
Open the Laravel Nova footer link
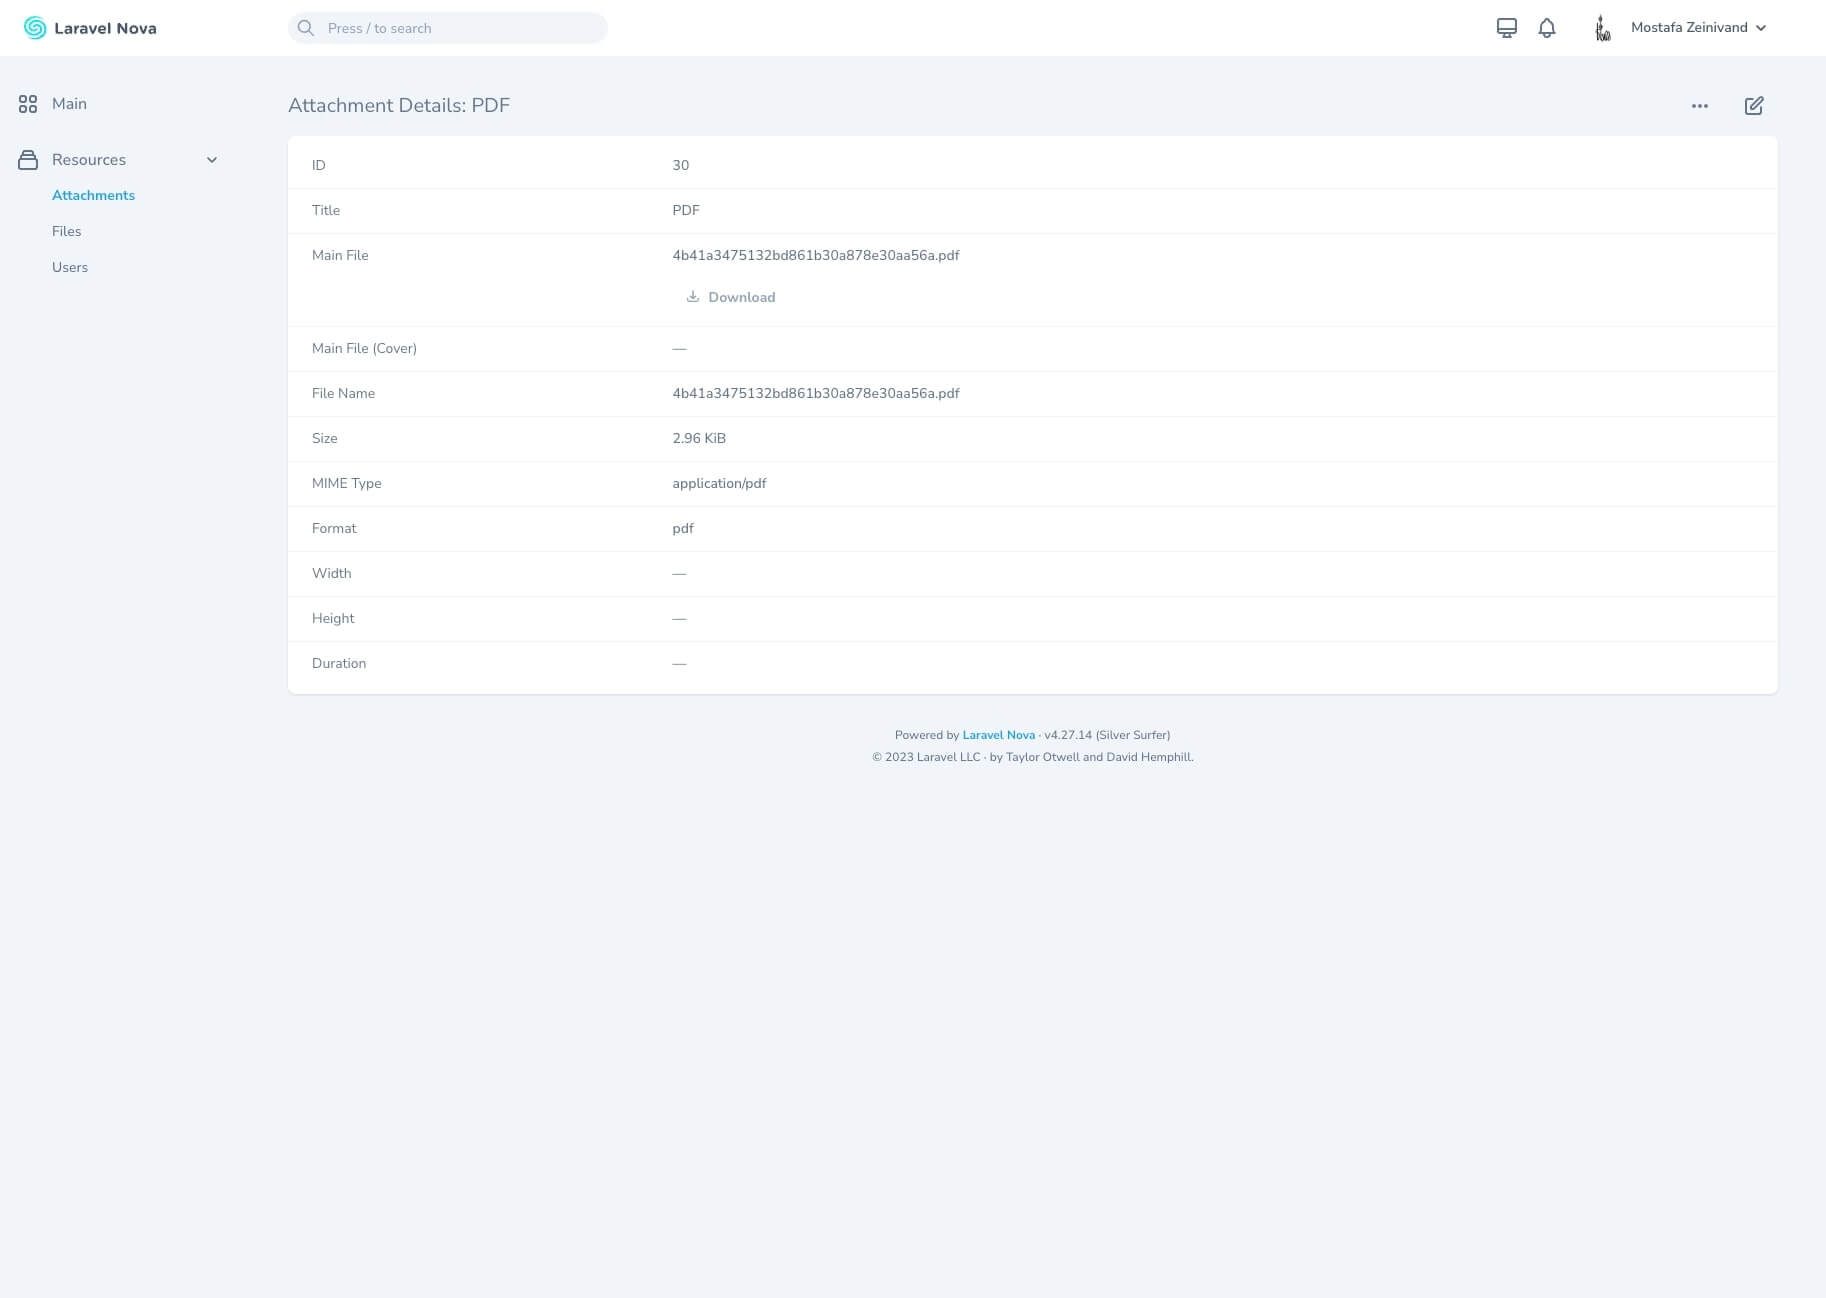(x=998, y=734)
